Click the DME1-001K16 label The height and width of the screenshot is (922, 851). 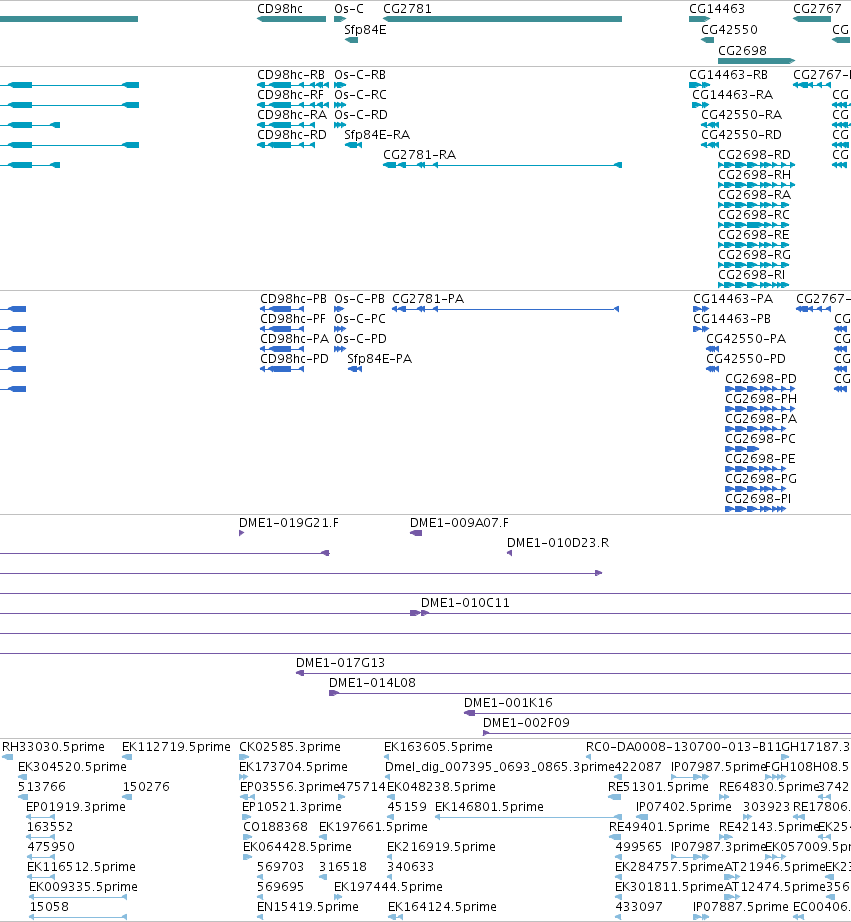[508, 703]
